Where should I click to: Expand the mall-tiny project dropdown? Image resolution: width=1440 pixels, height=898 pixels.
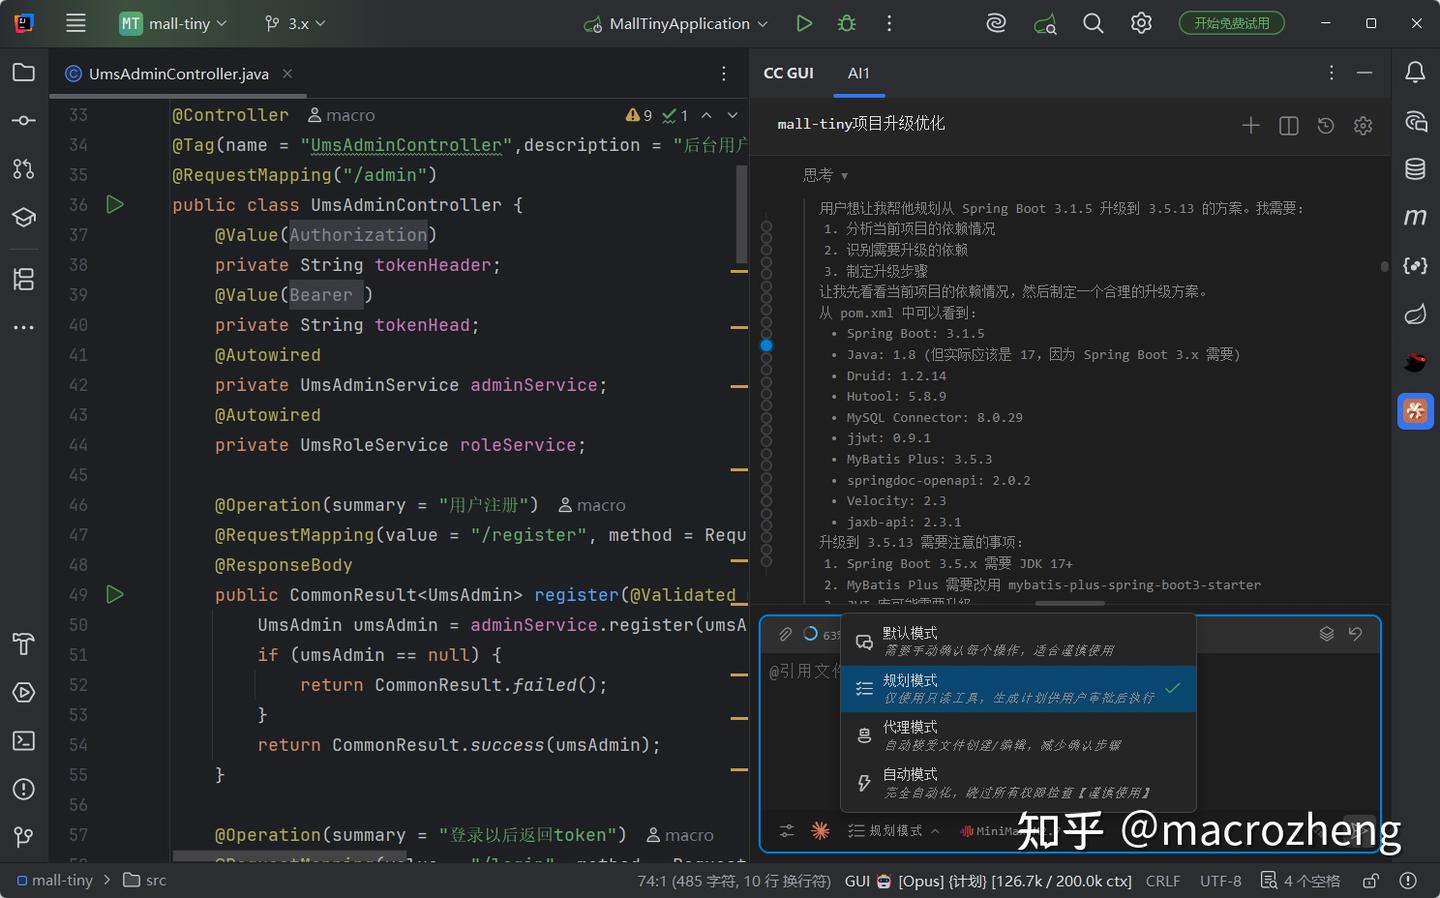point(174,23)
